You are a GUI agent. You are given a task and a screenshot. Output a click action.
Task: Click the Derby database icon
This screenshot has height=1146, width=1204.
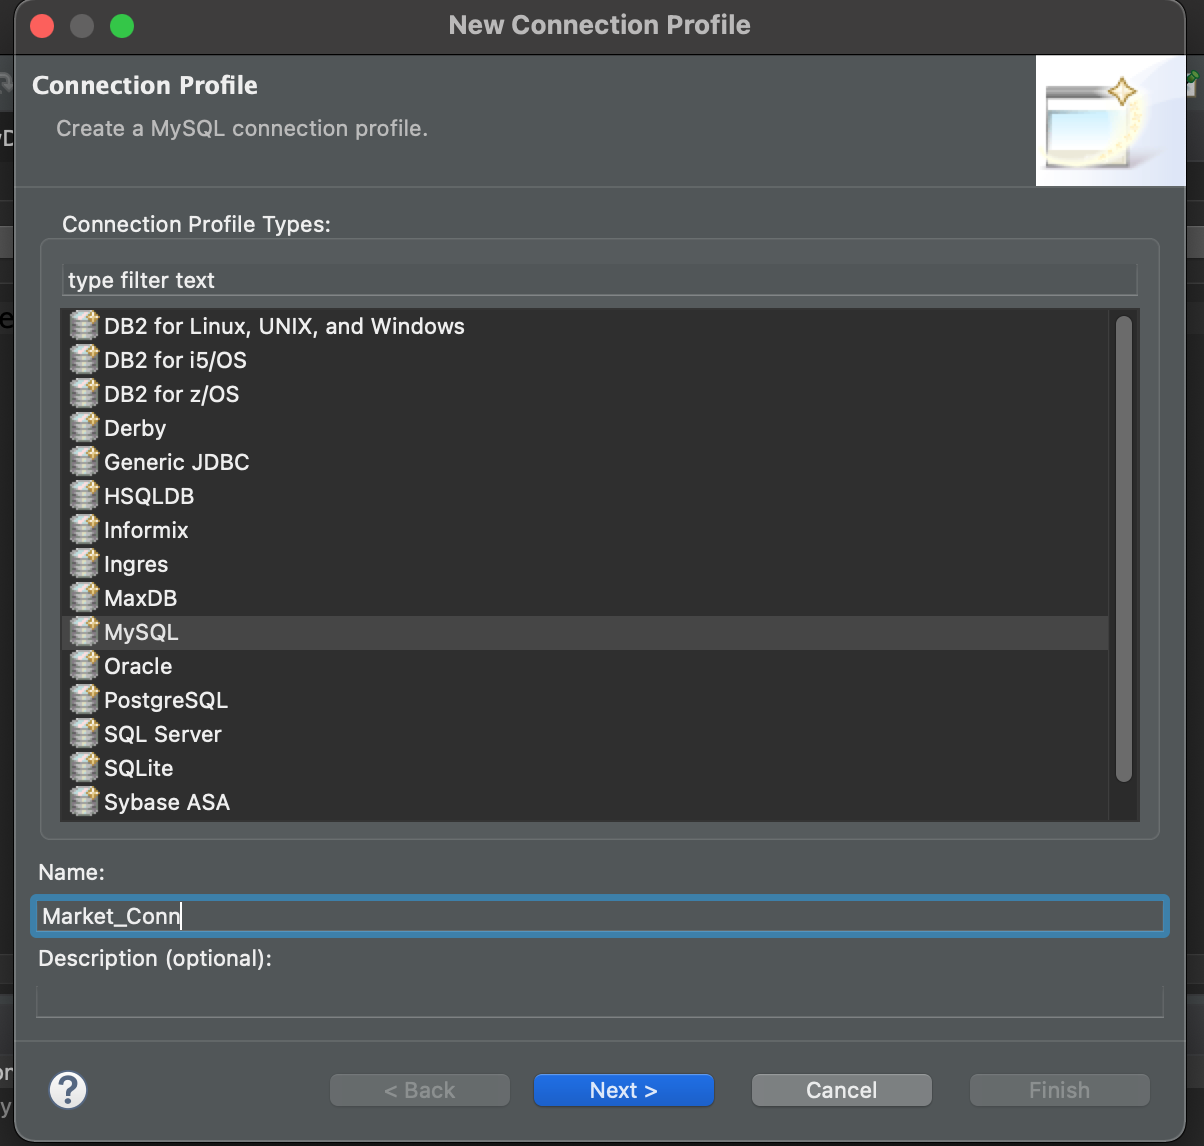[x=84, y=428]
